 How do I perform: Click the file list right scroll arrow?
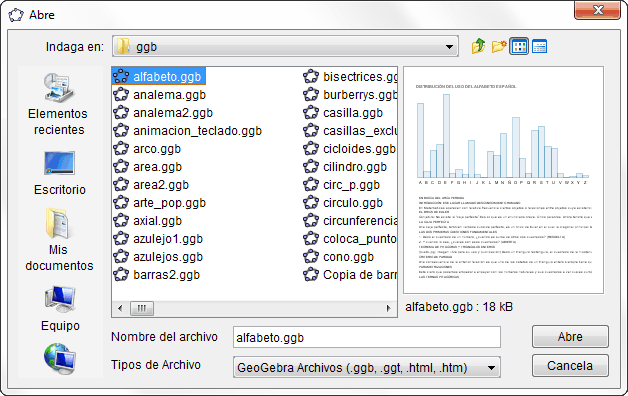tap(388, 308)
